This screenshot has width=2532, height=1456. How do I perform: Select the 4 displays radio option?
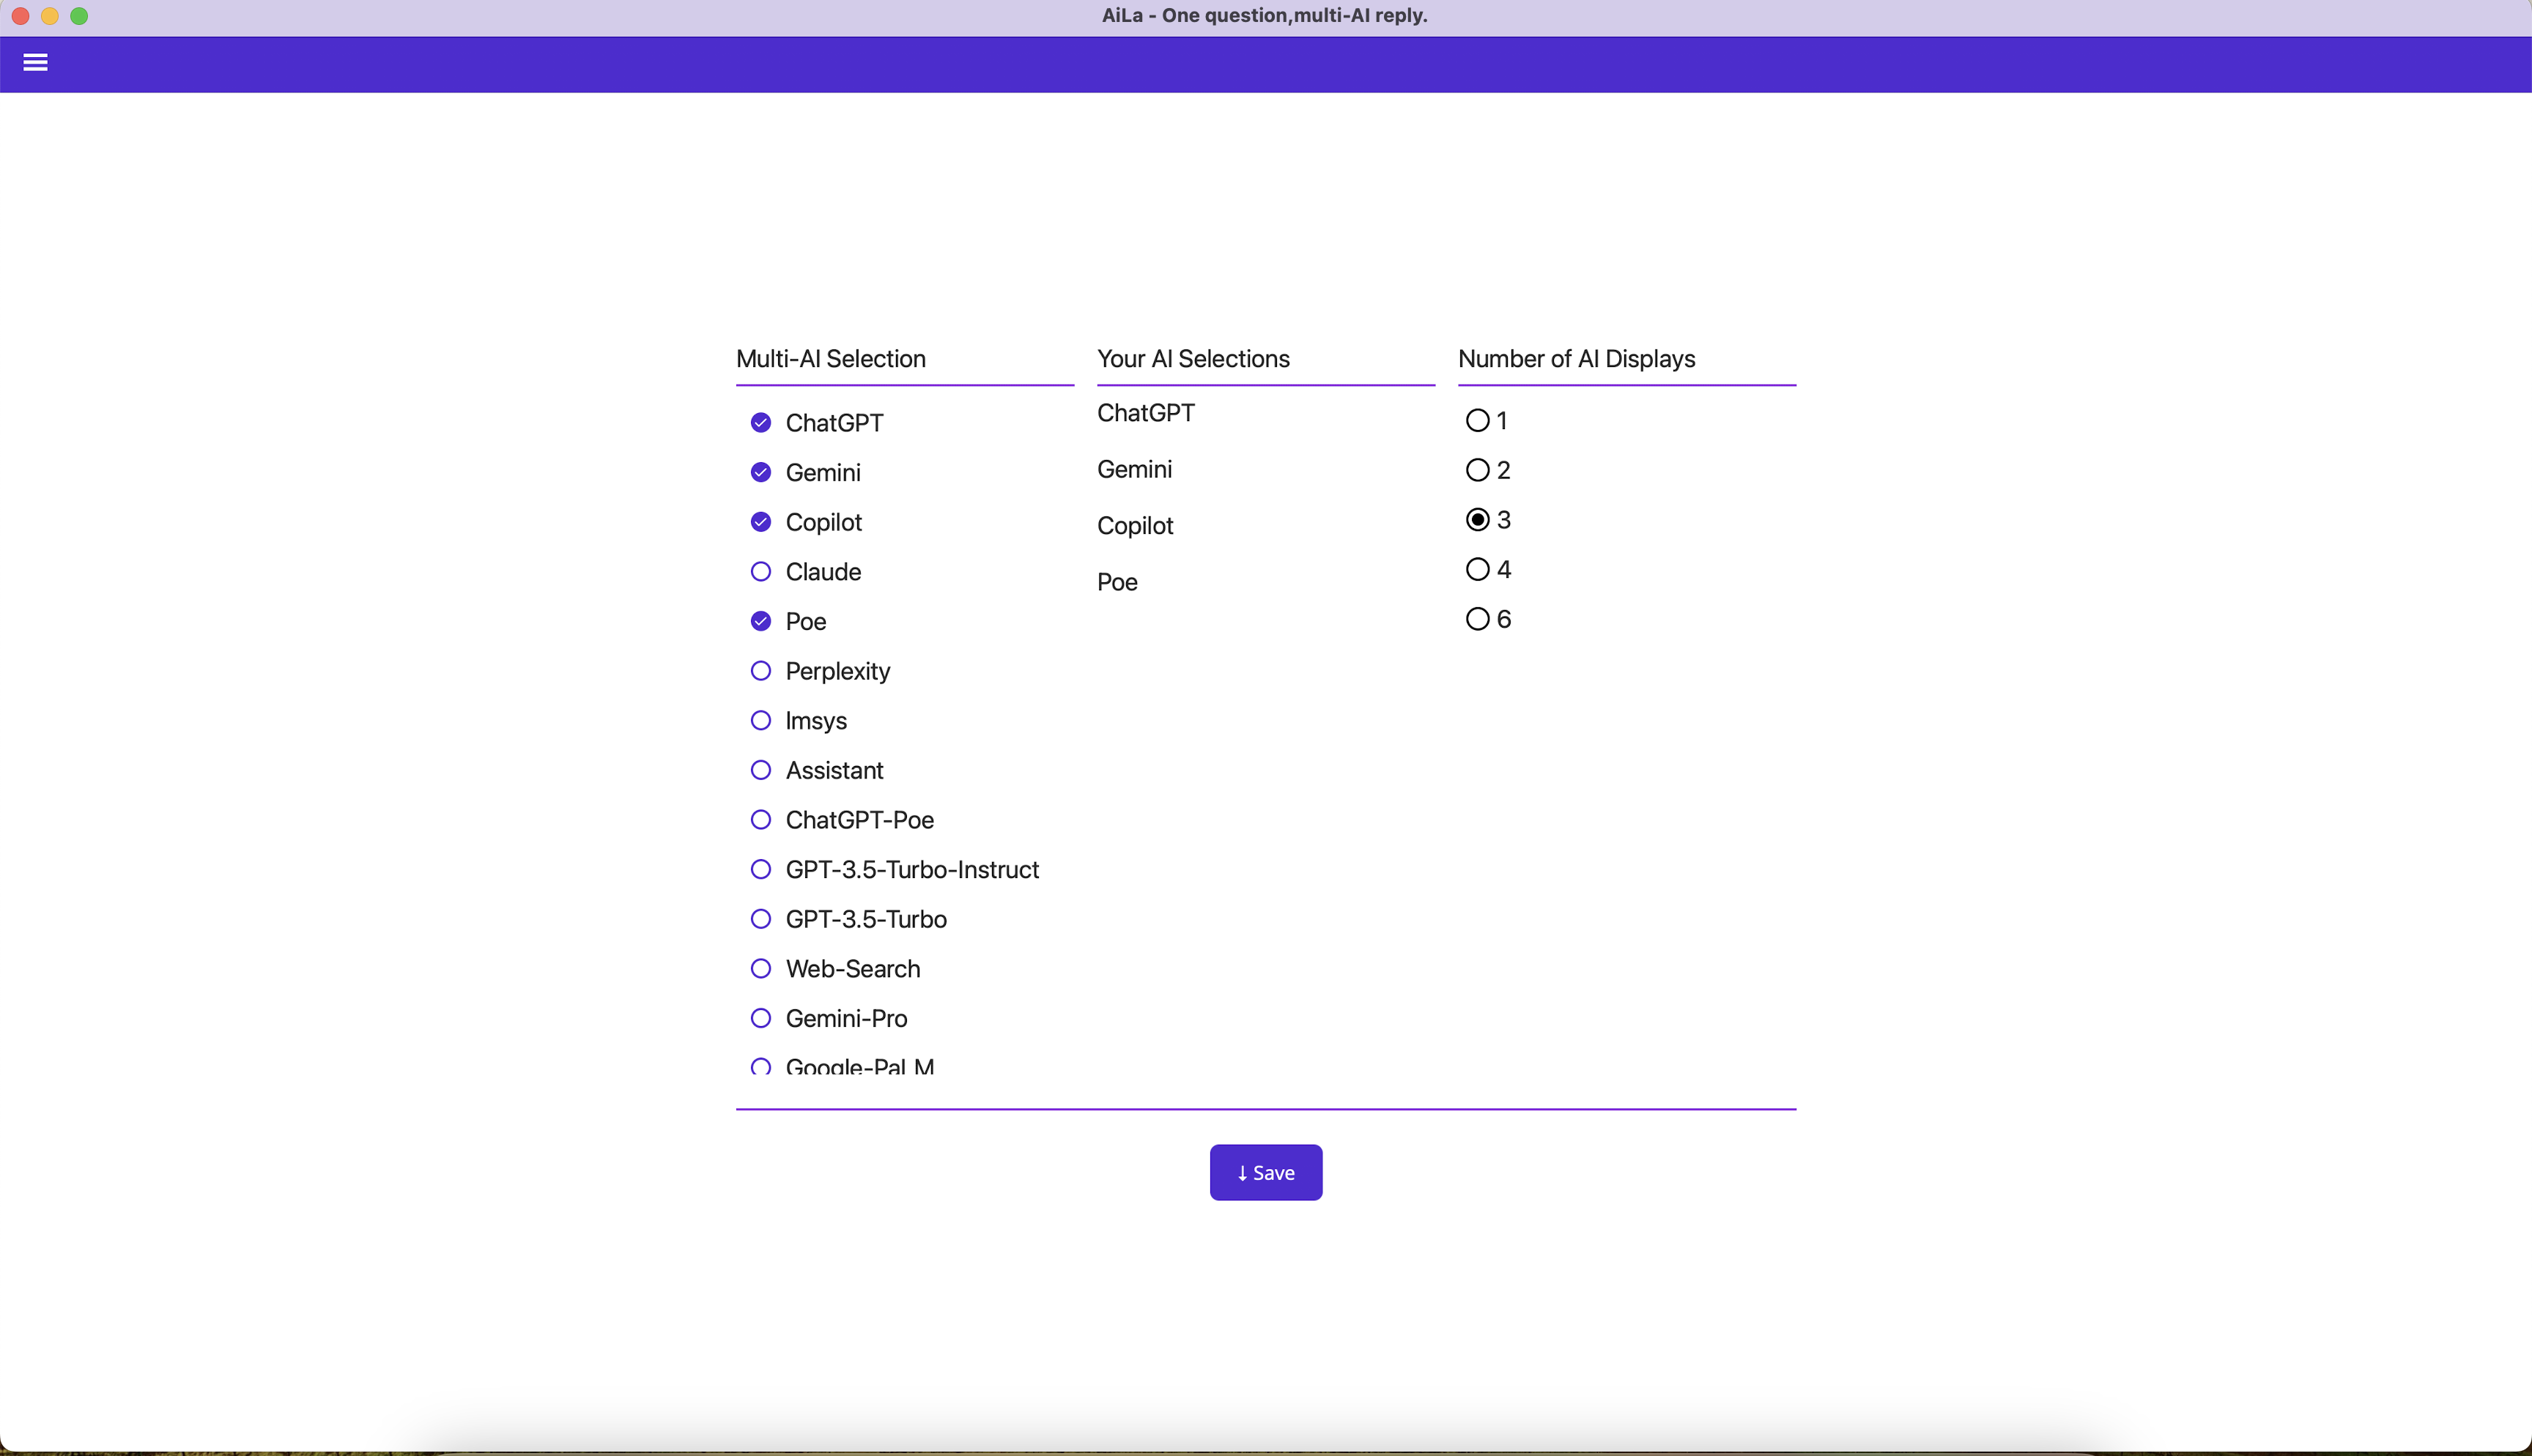[1477, 570]
